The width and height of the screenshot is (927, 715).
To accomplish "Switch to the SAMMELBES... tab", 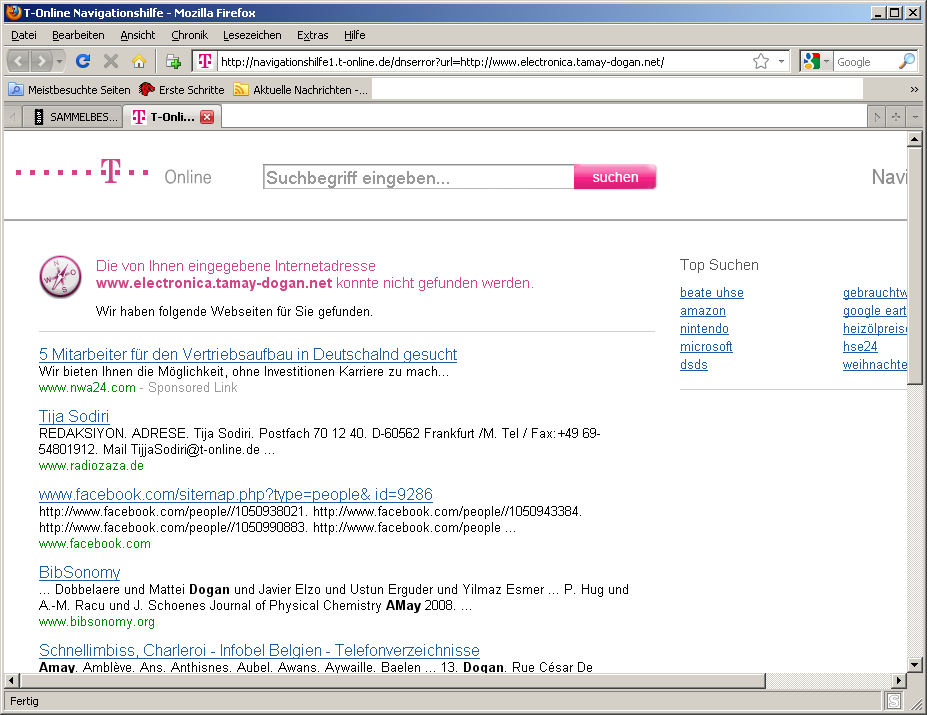I will pos(73,117).
